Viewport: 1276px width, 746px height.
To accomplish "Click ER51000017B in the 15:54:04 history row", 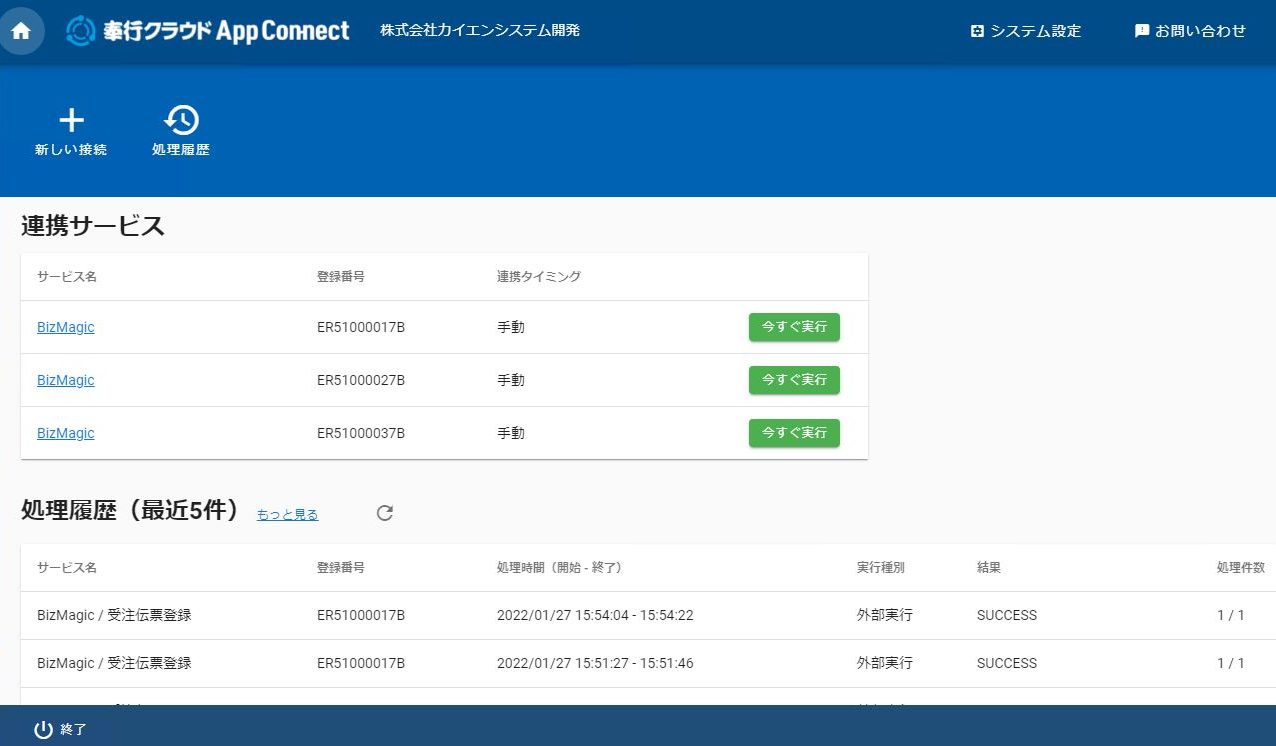I will point(361,615).
